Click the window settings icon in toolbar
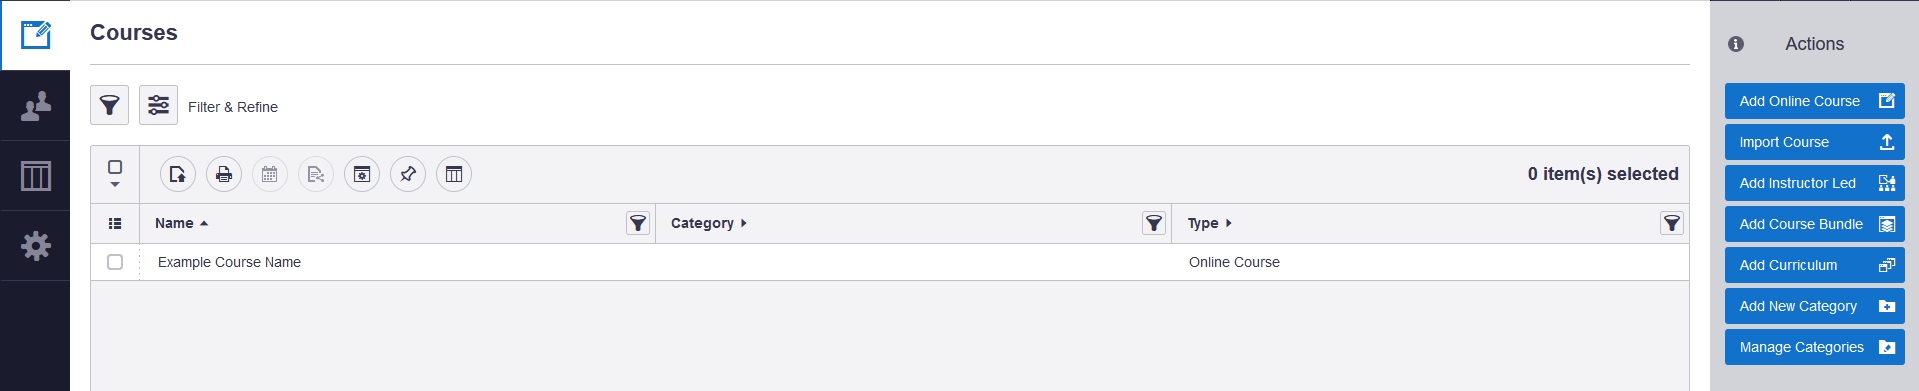The image size is (1919, 391). pyautogui.click(x=362, y=174)
